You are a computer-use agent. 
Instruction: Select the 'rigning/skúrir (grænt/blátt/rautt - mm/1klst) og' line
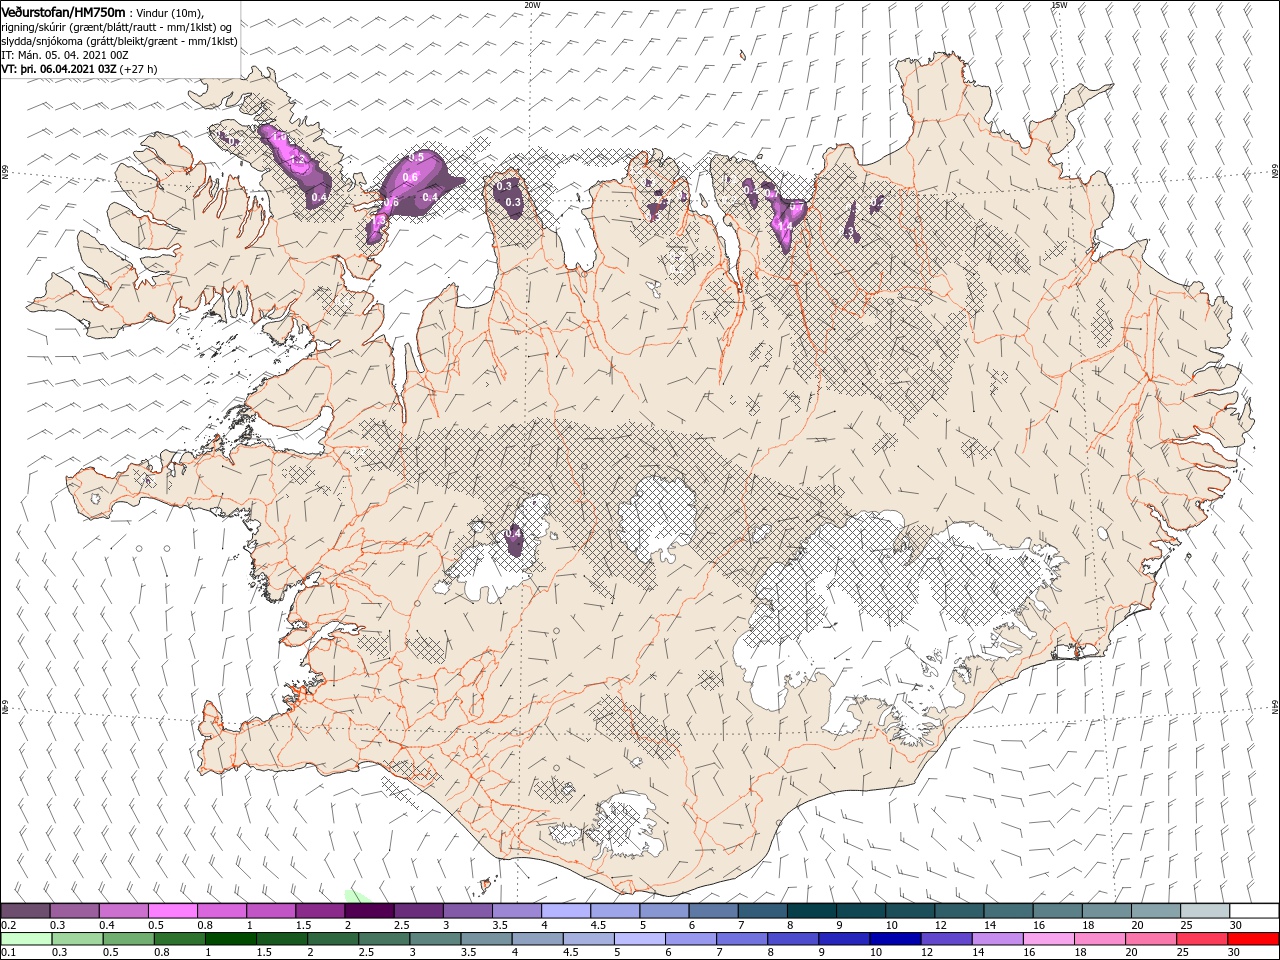(117, 27)
